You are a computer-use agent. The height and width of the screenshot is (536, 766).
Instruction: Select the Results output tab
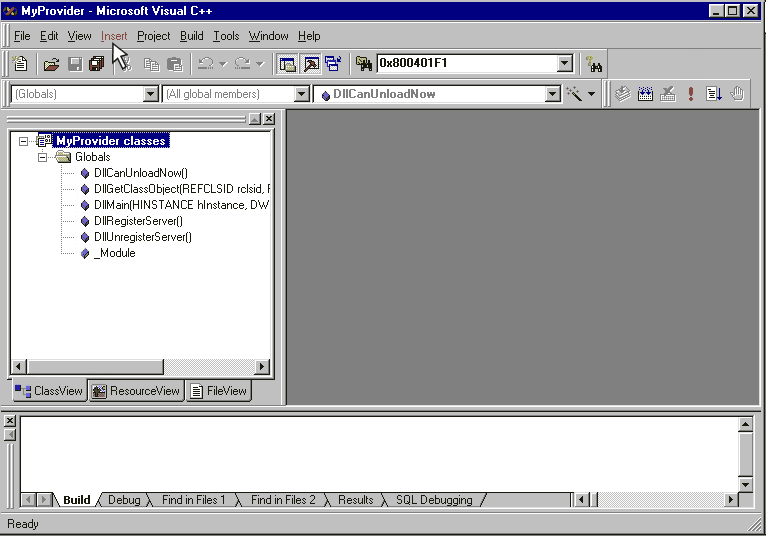(x=356, y=500)
